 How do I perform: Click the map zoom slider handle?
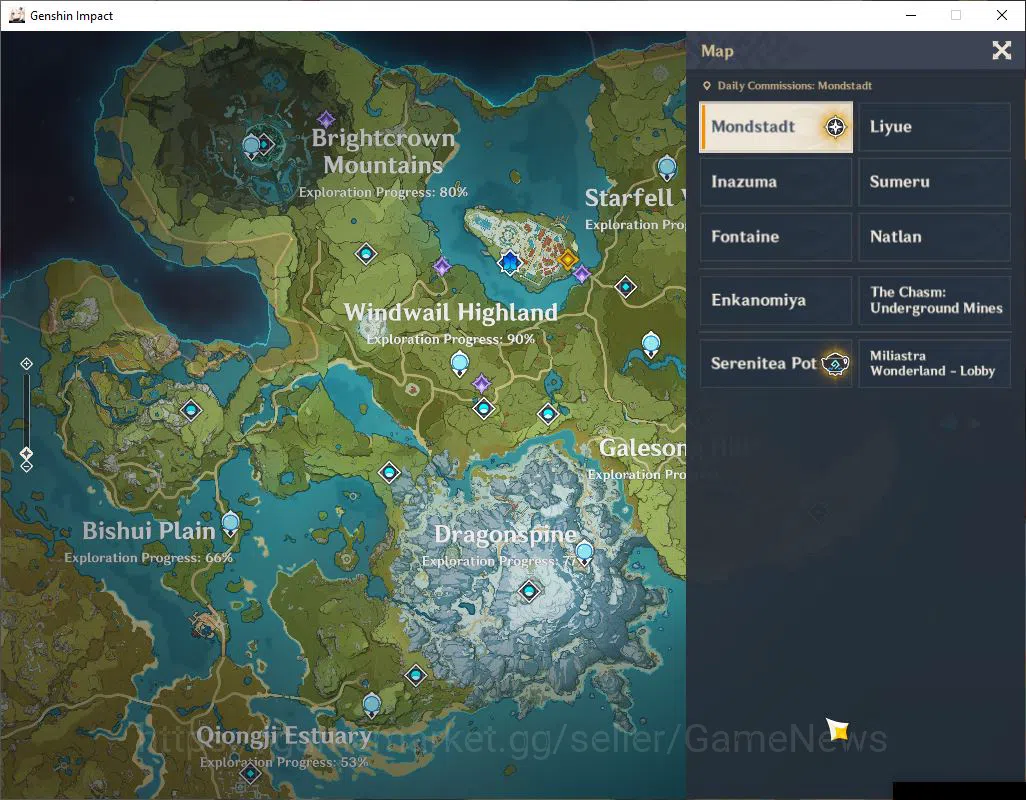[x=26, y=453]
